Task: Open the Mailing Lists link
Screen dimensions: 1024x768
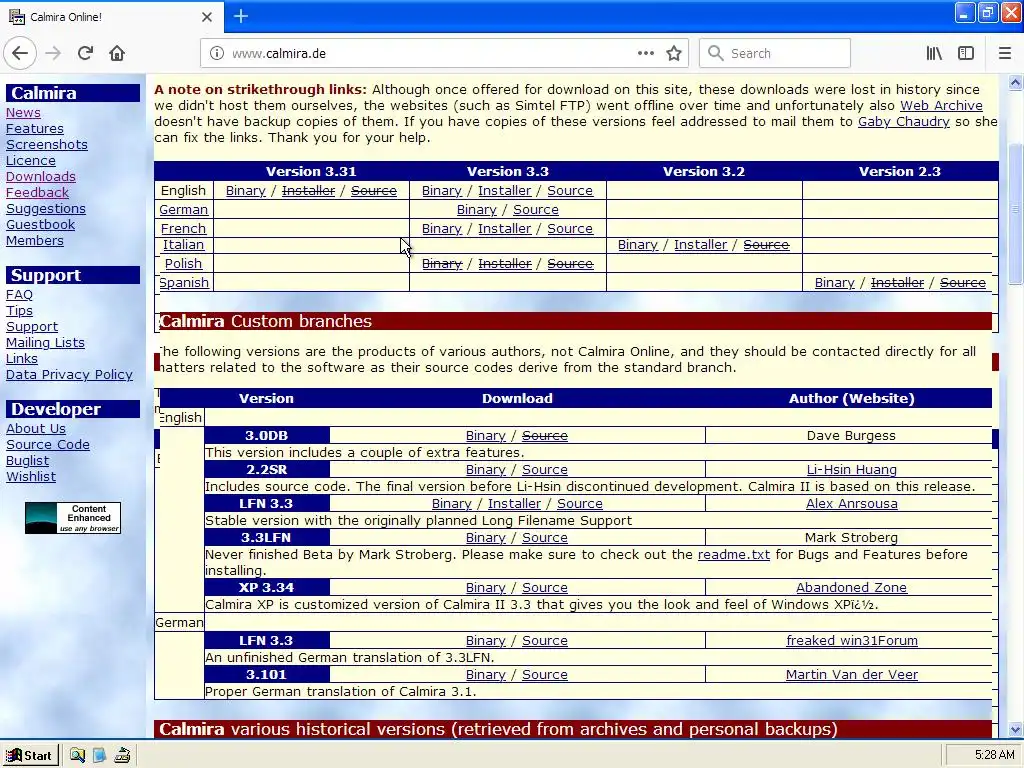Action: click(45, 343)
